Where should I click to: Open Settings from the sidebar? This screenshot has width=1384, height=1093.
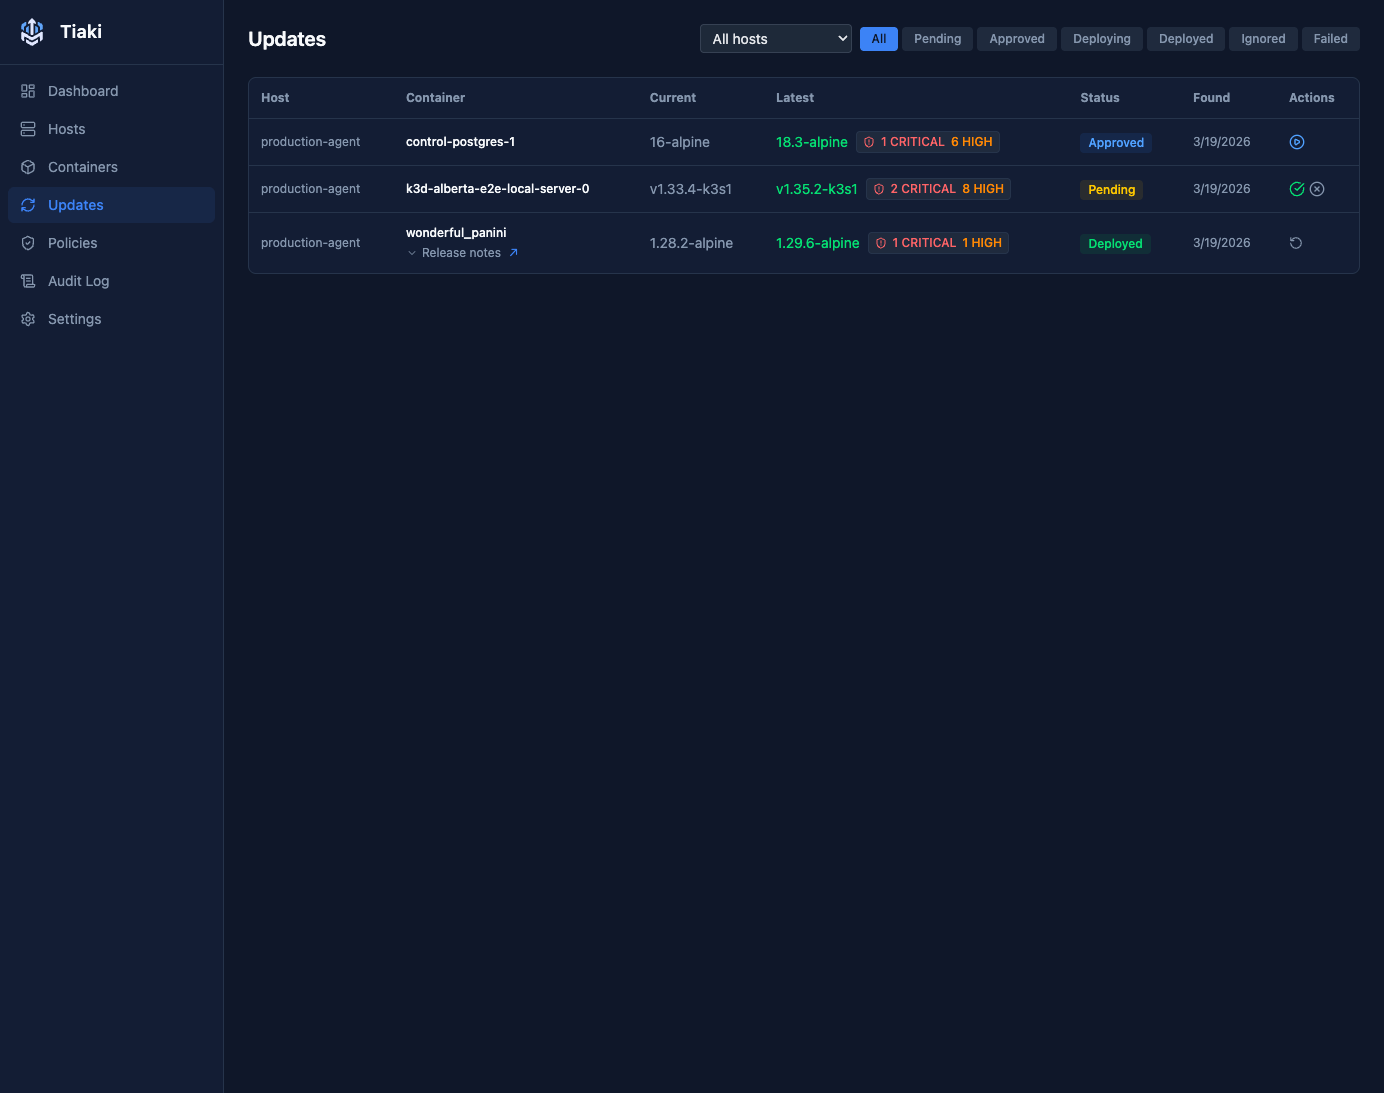(111, 319)
